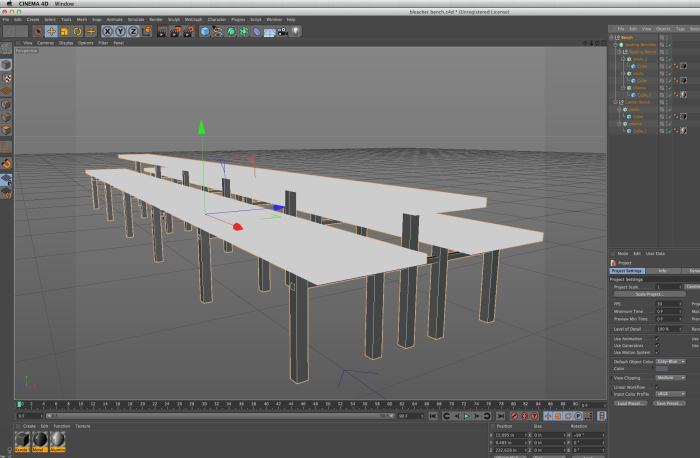The image size is (700, 458).
Task: Open the spline pen tool icon
Action: click(x=218, y=31)
